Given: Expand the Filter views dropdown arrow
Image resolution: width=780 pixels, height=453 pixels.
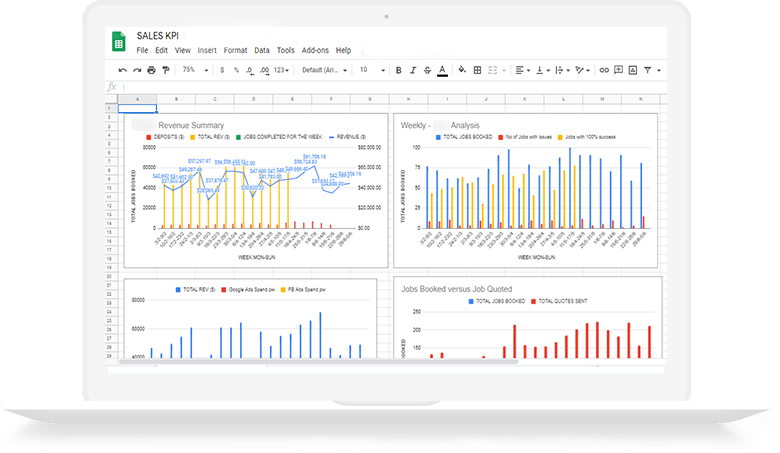Looking at the screenshot, I should 659,71.
